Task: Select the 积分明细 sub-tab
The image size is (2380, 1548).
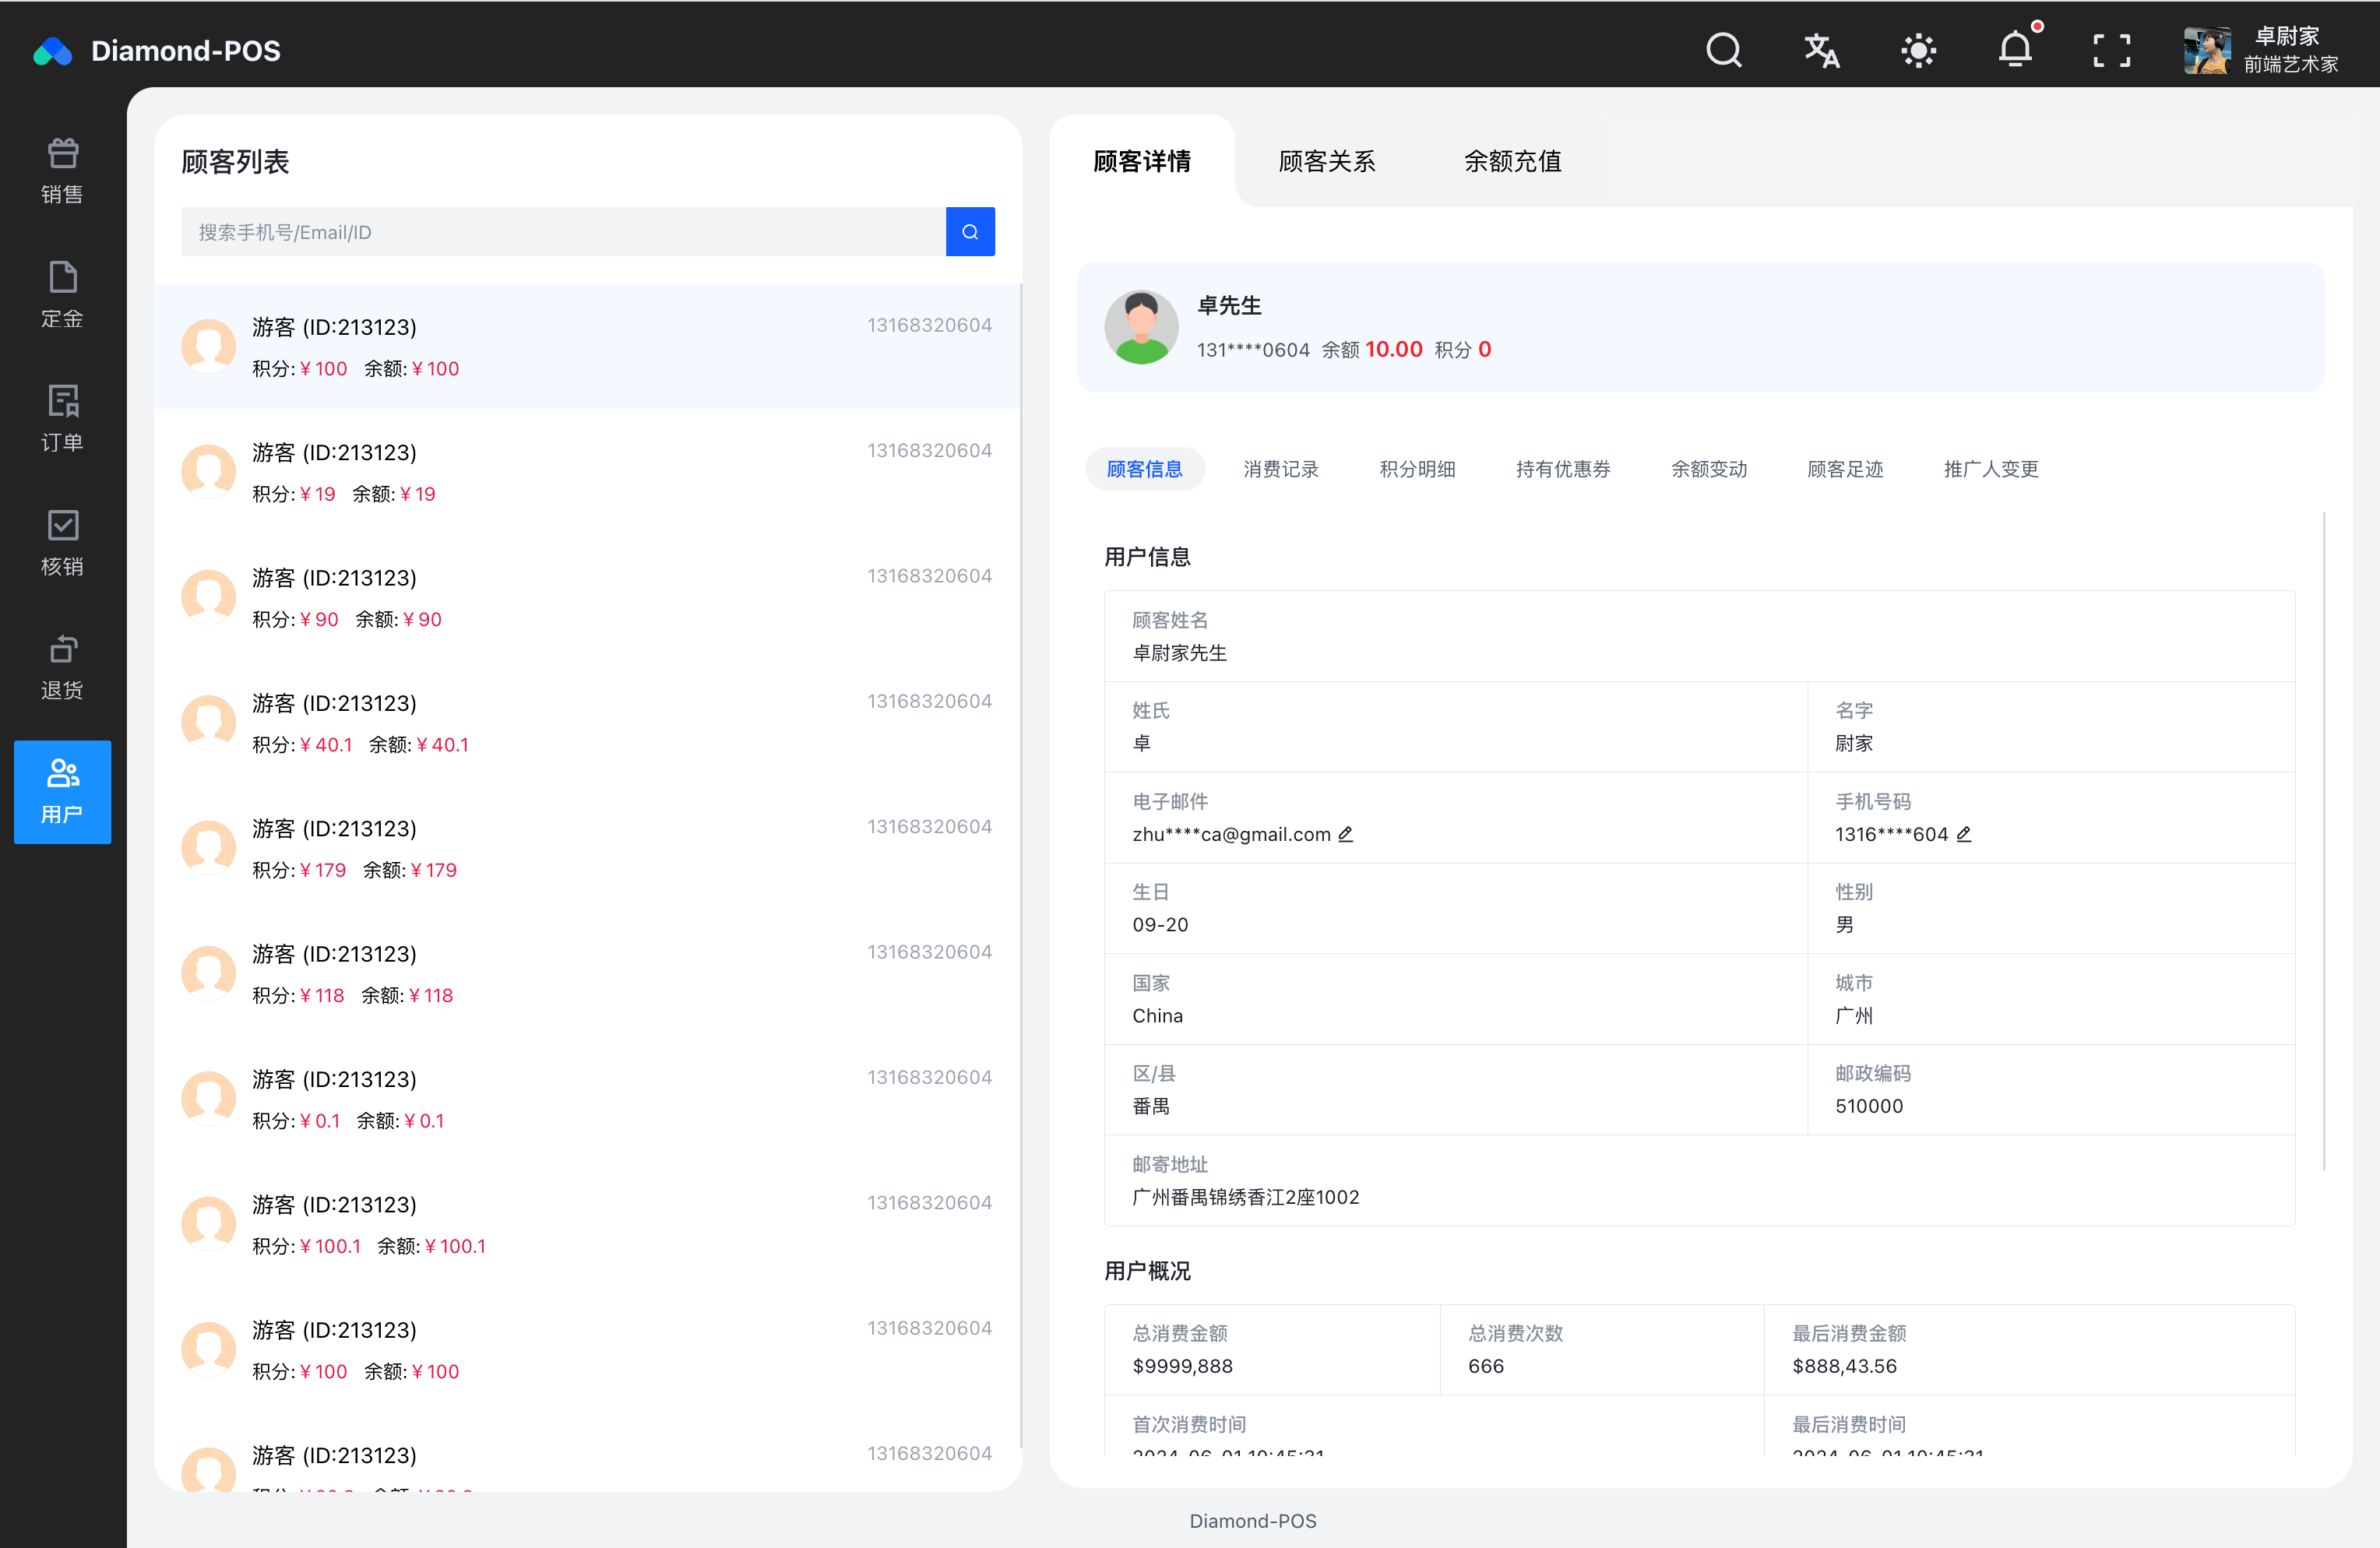Action: 1417,469
